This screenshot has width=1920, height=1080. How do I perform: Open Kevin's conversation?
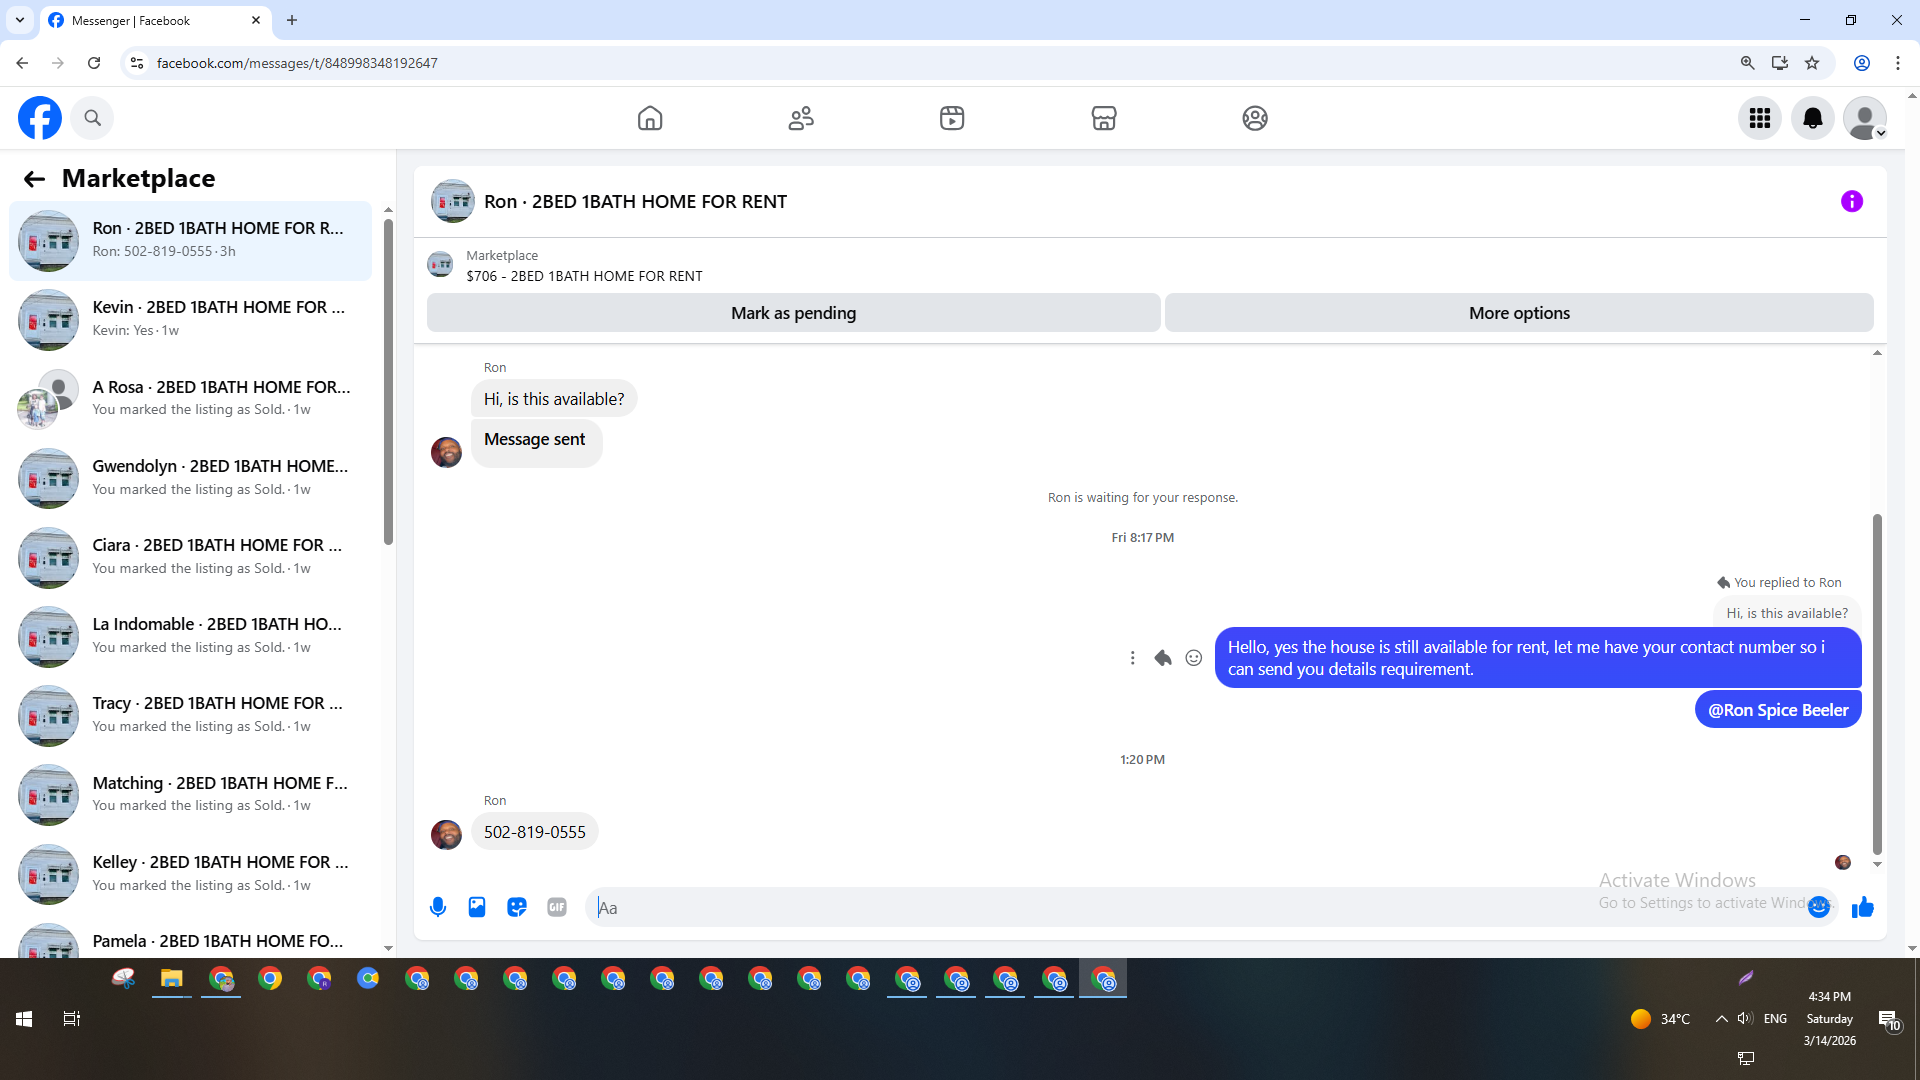pos(190,320)
